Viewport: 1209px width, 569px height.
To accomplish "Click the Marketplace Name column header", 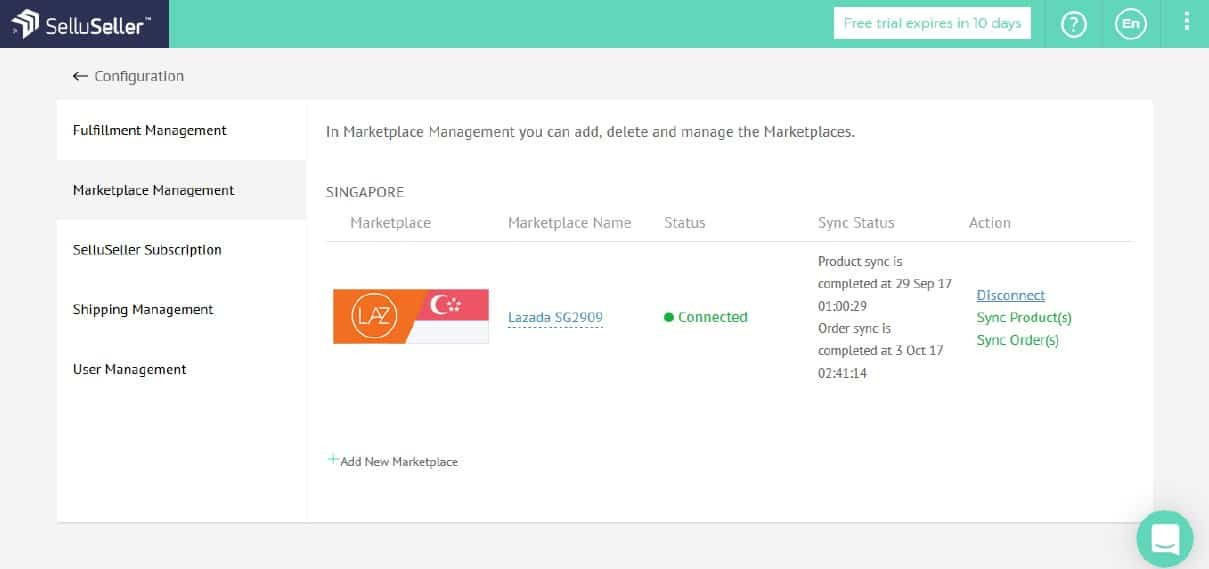I will pos(570,223).
